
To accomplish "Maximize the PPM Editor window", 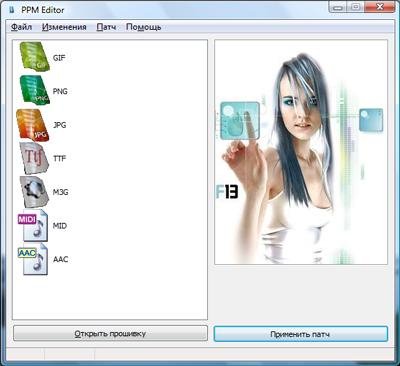I will tap(355, 7).
